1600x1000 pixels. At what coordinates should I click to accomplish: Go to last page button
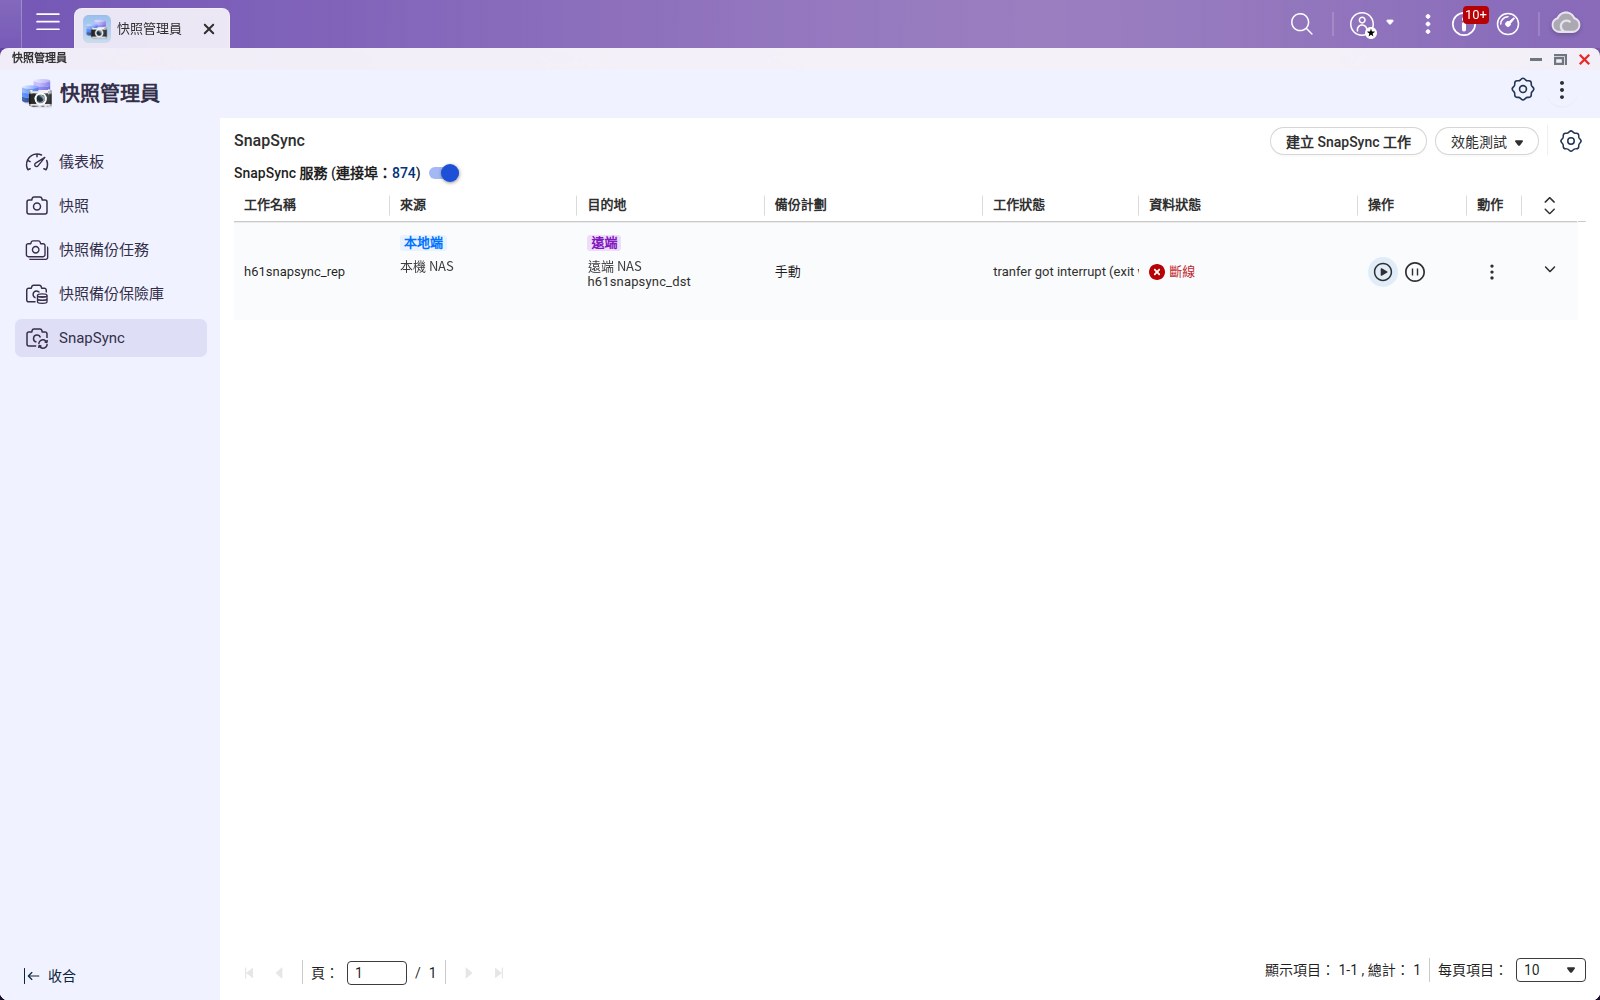498,972
